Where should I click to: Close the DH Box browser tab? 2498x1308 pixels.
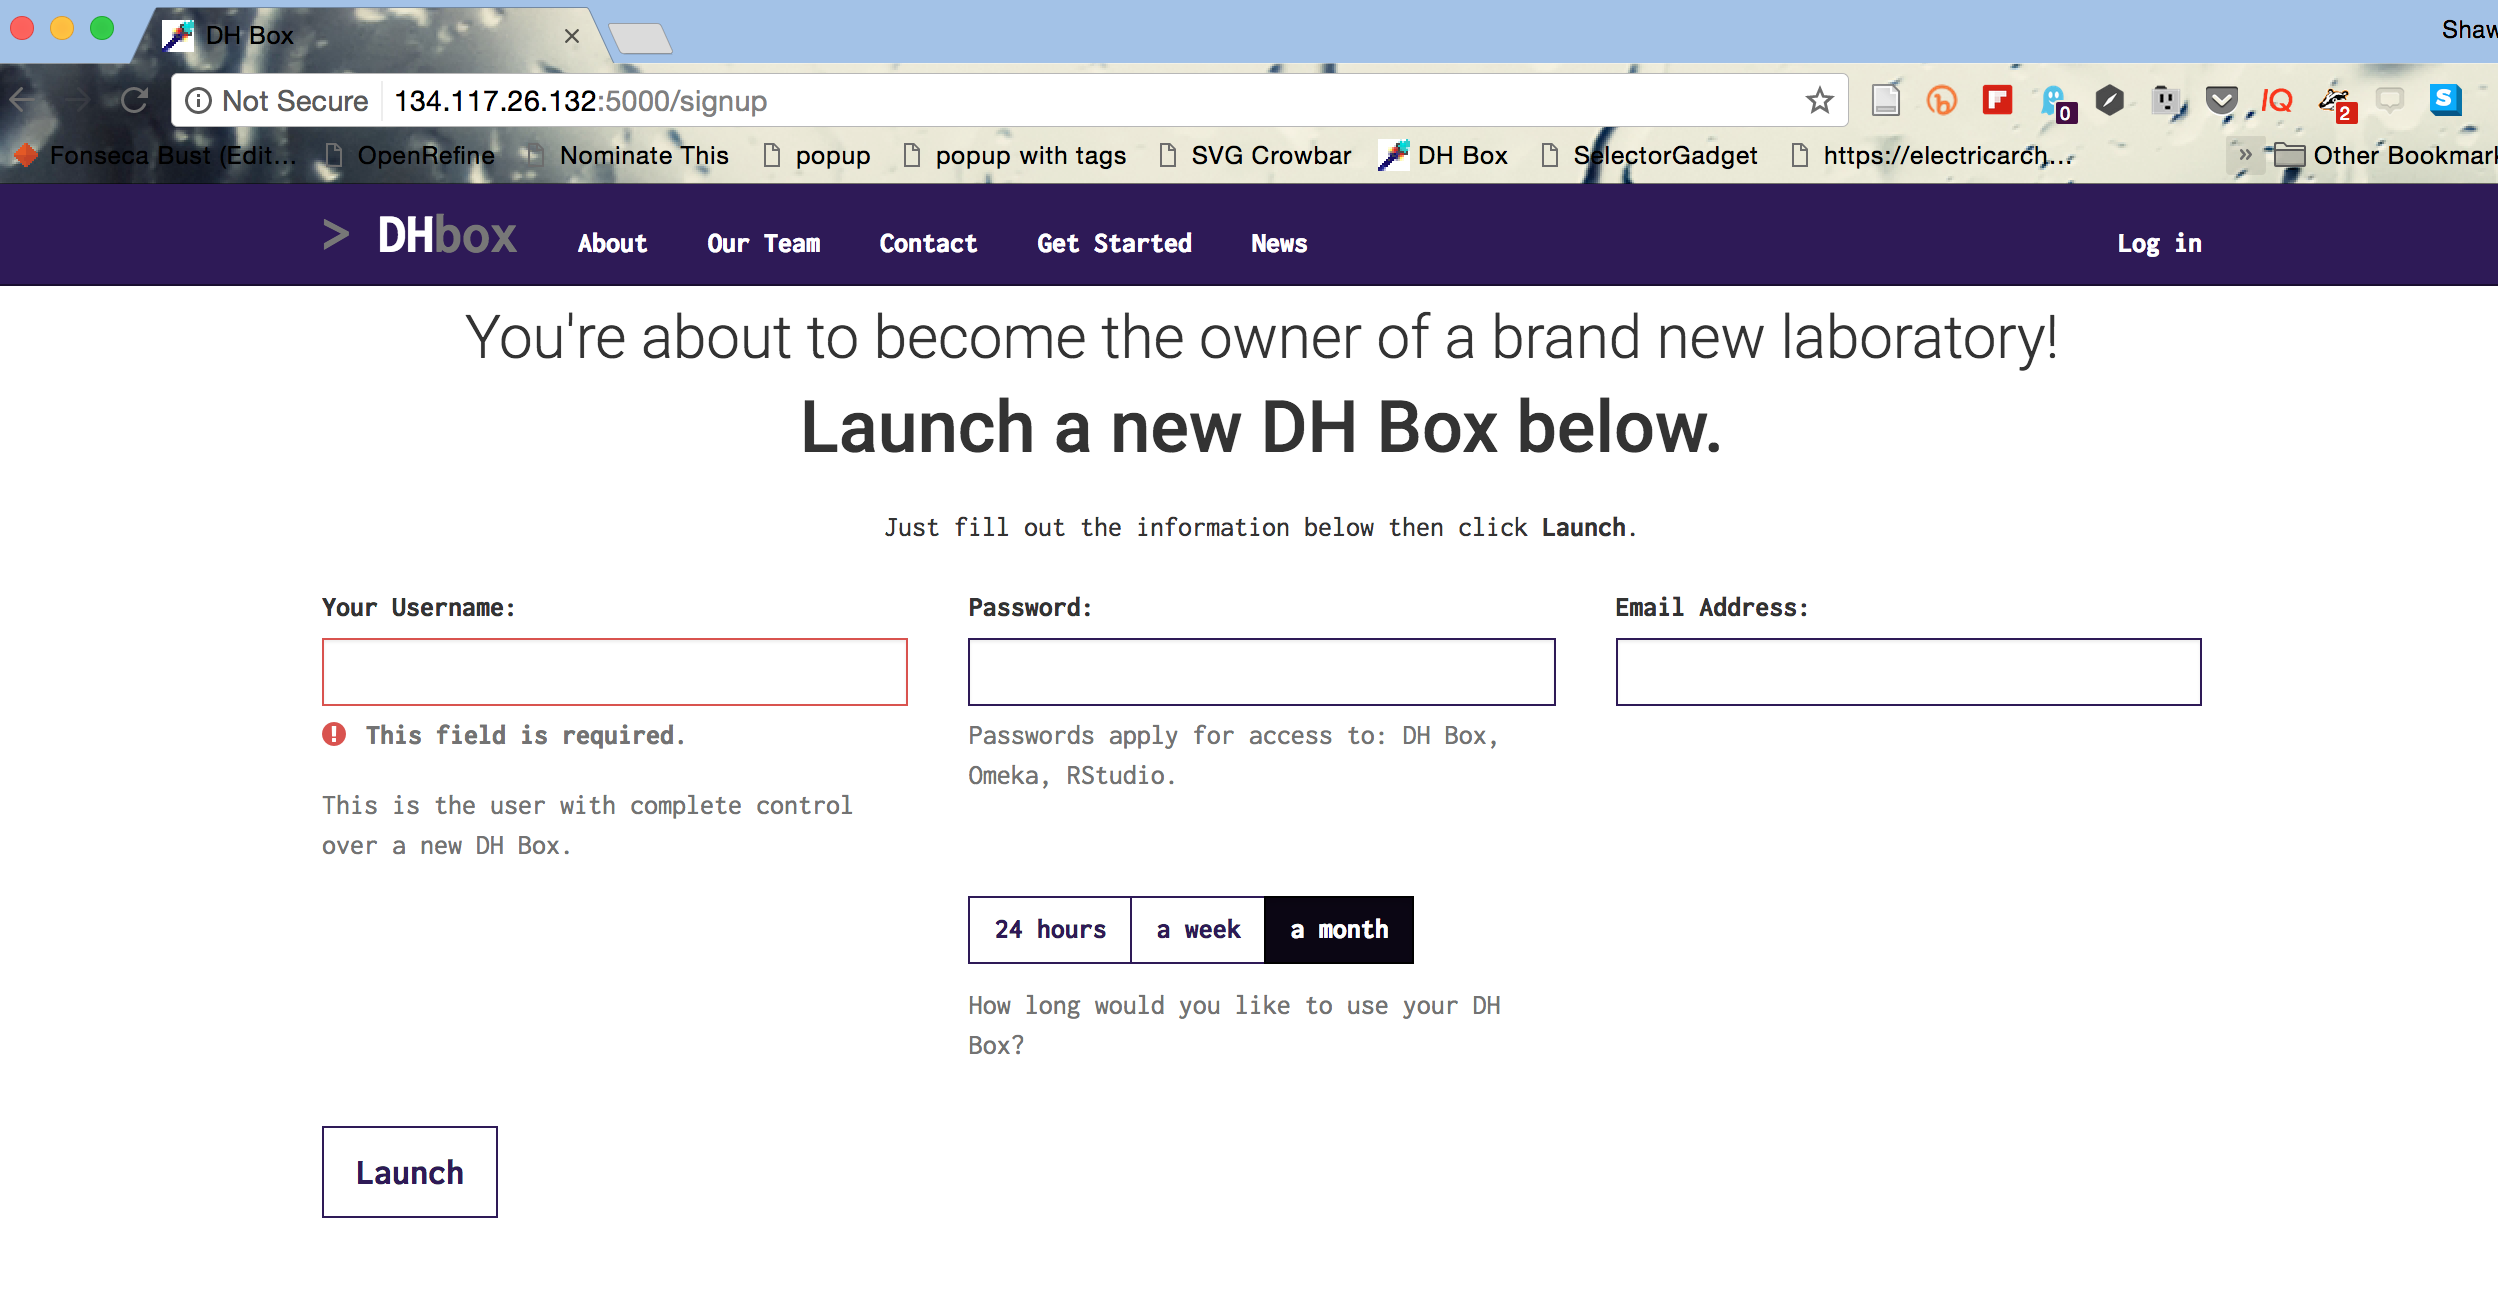[x=571, y=36]
